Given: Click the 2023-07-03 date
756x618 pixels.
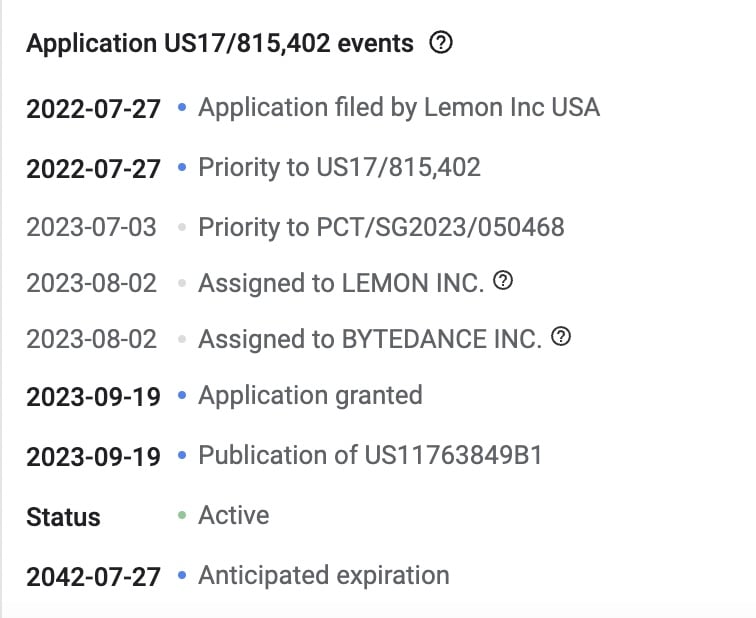Looking at the screenshot, I should pos(91,227).
